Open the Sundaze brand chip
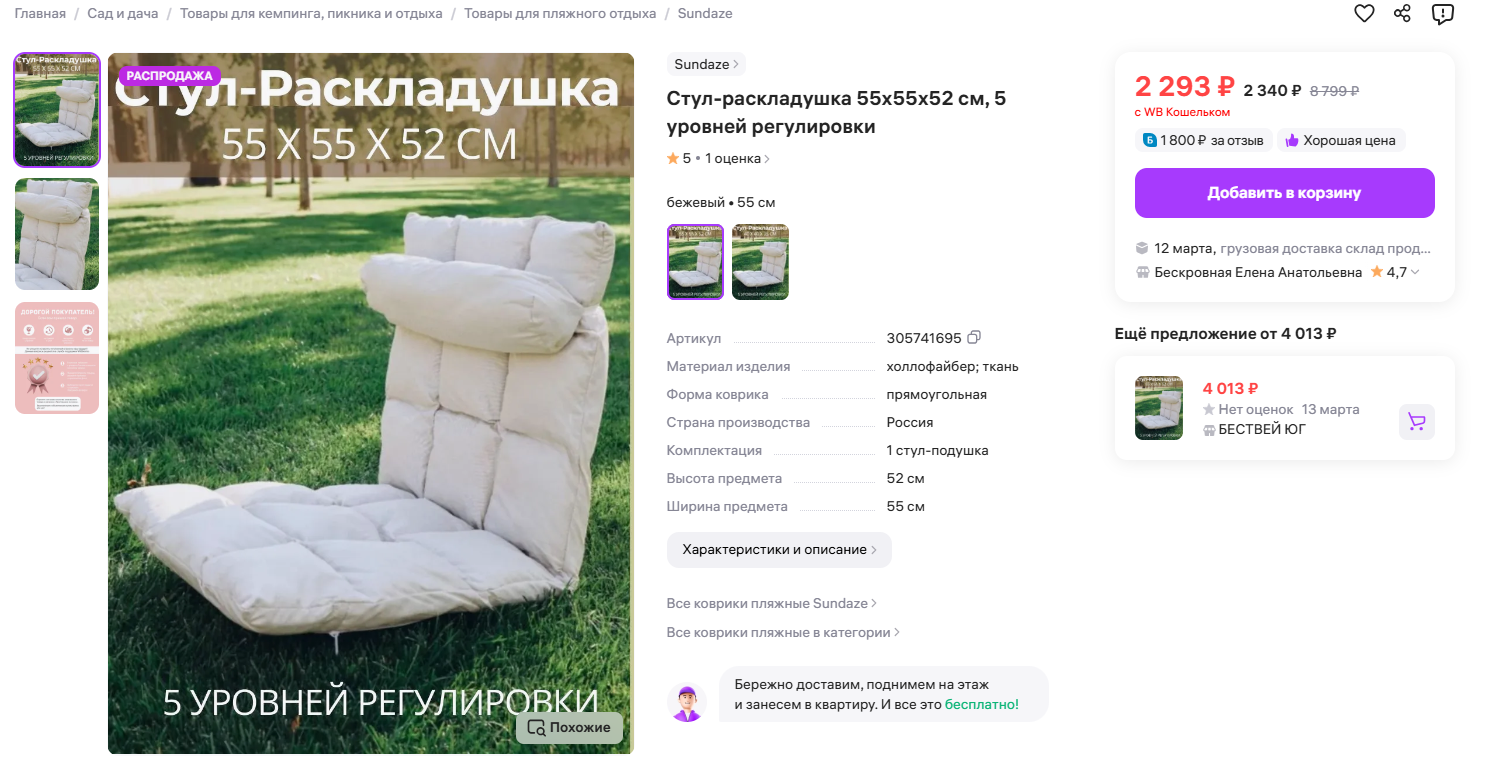1503x774 pixels. (x=706, y=64)
